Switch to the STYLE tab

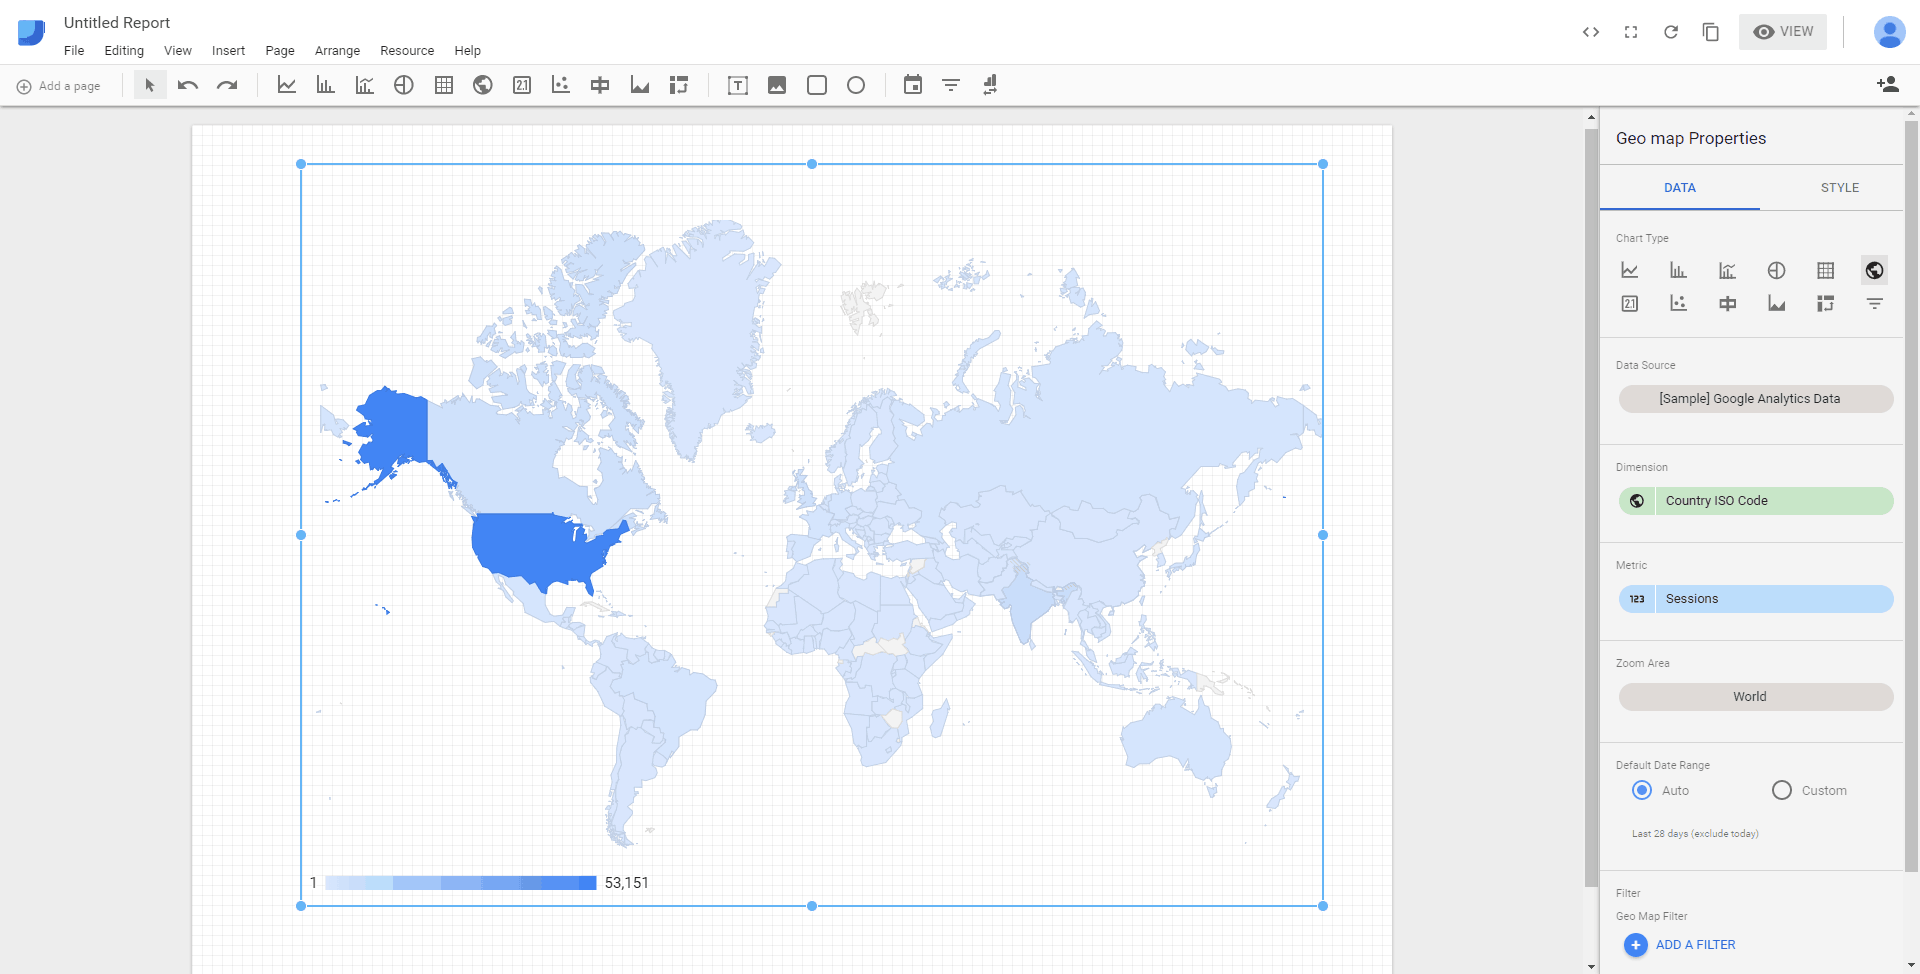click(x=1839, y=187)
